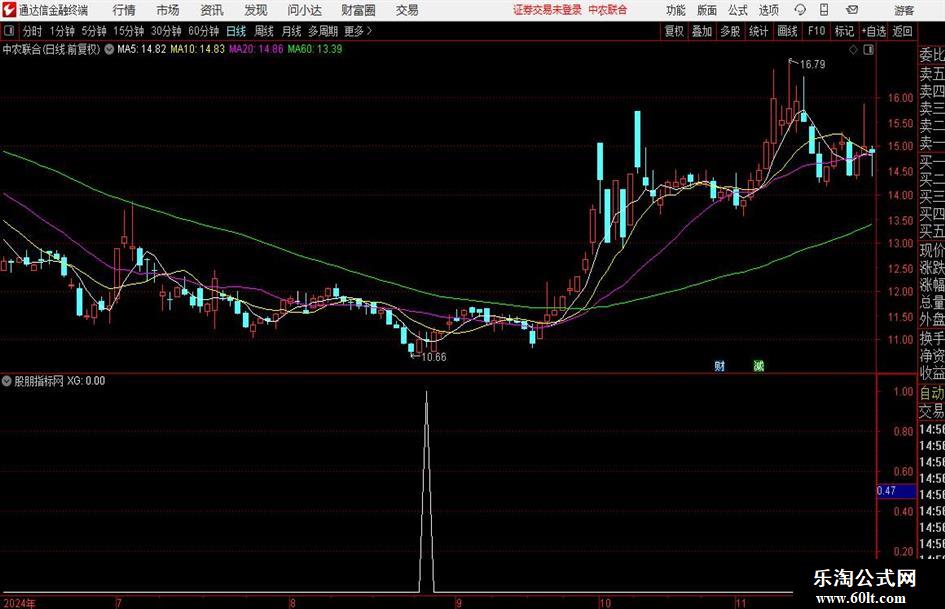Open the 选项 menu

[769, 10]
